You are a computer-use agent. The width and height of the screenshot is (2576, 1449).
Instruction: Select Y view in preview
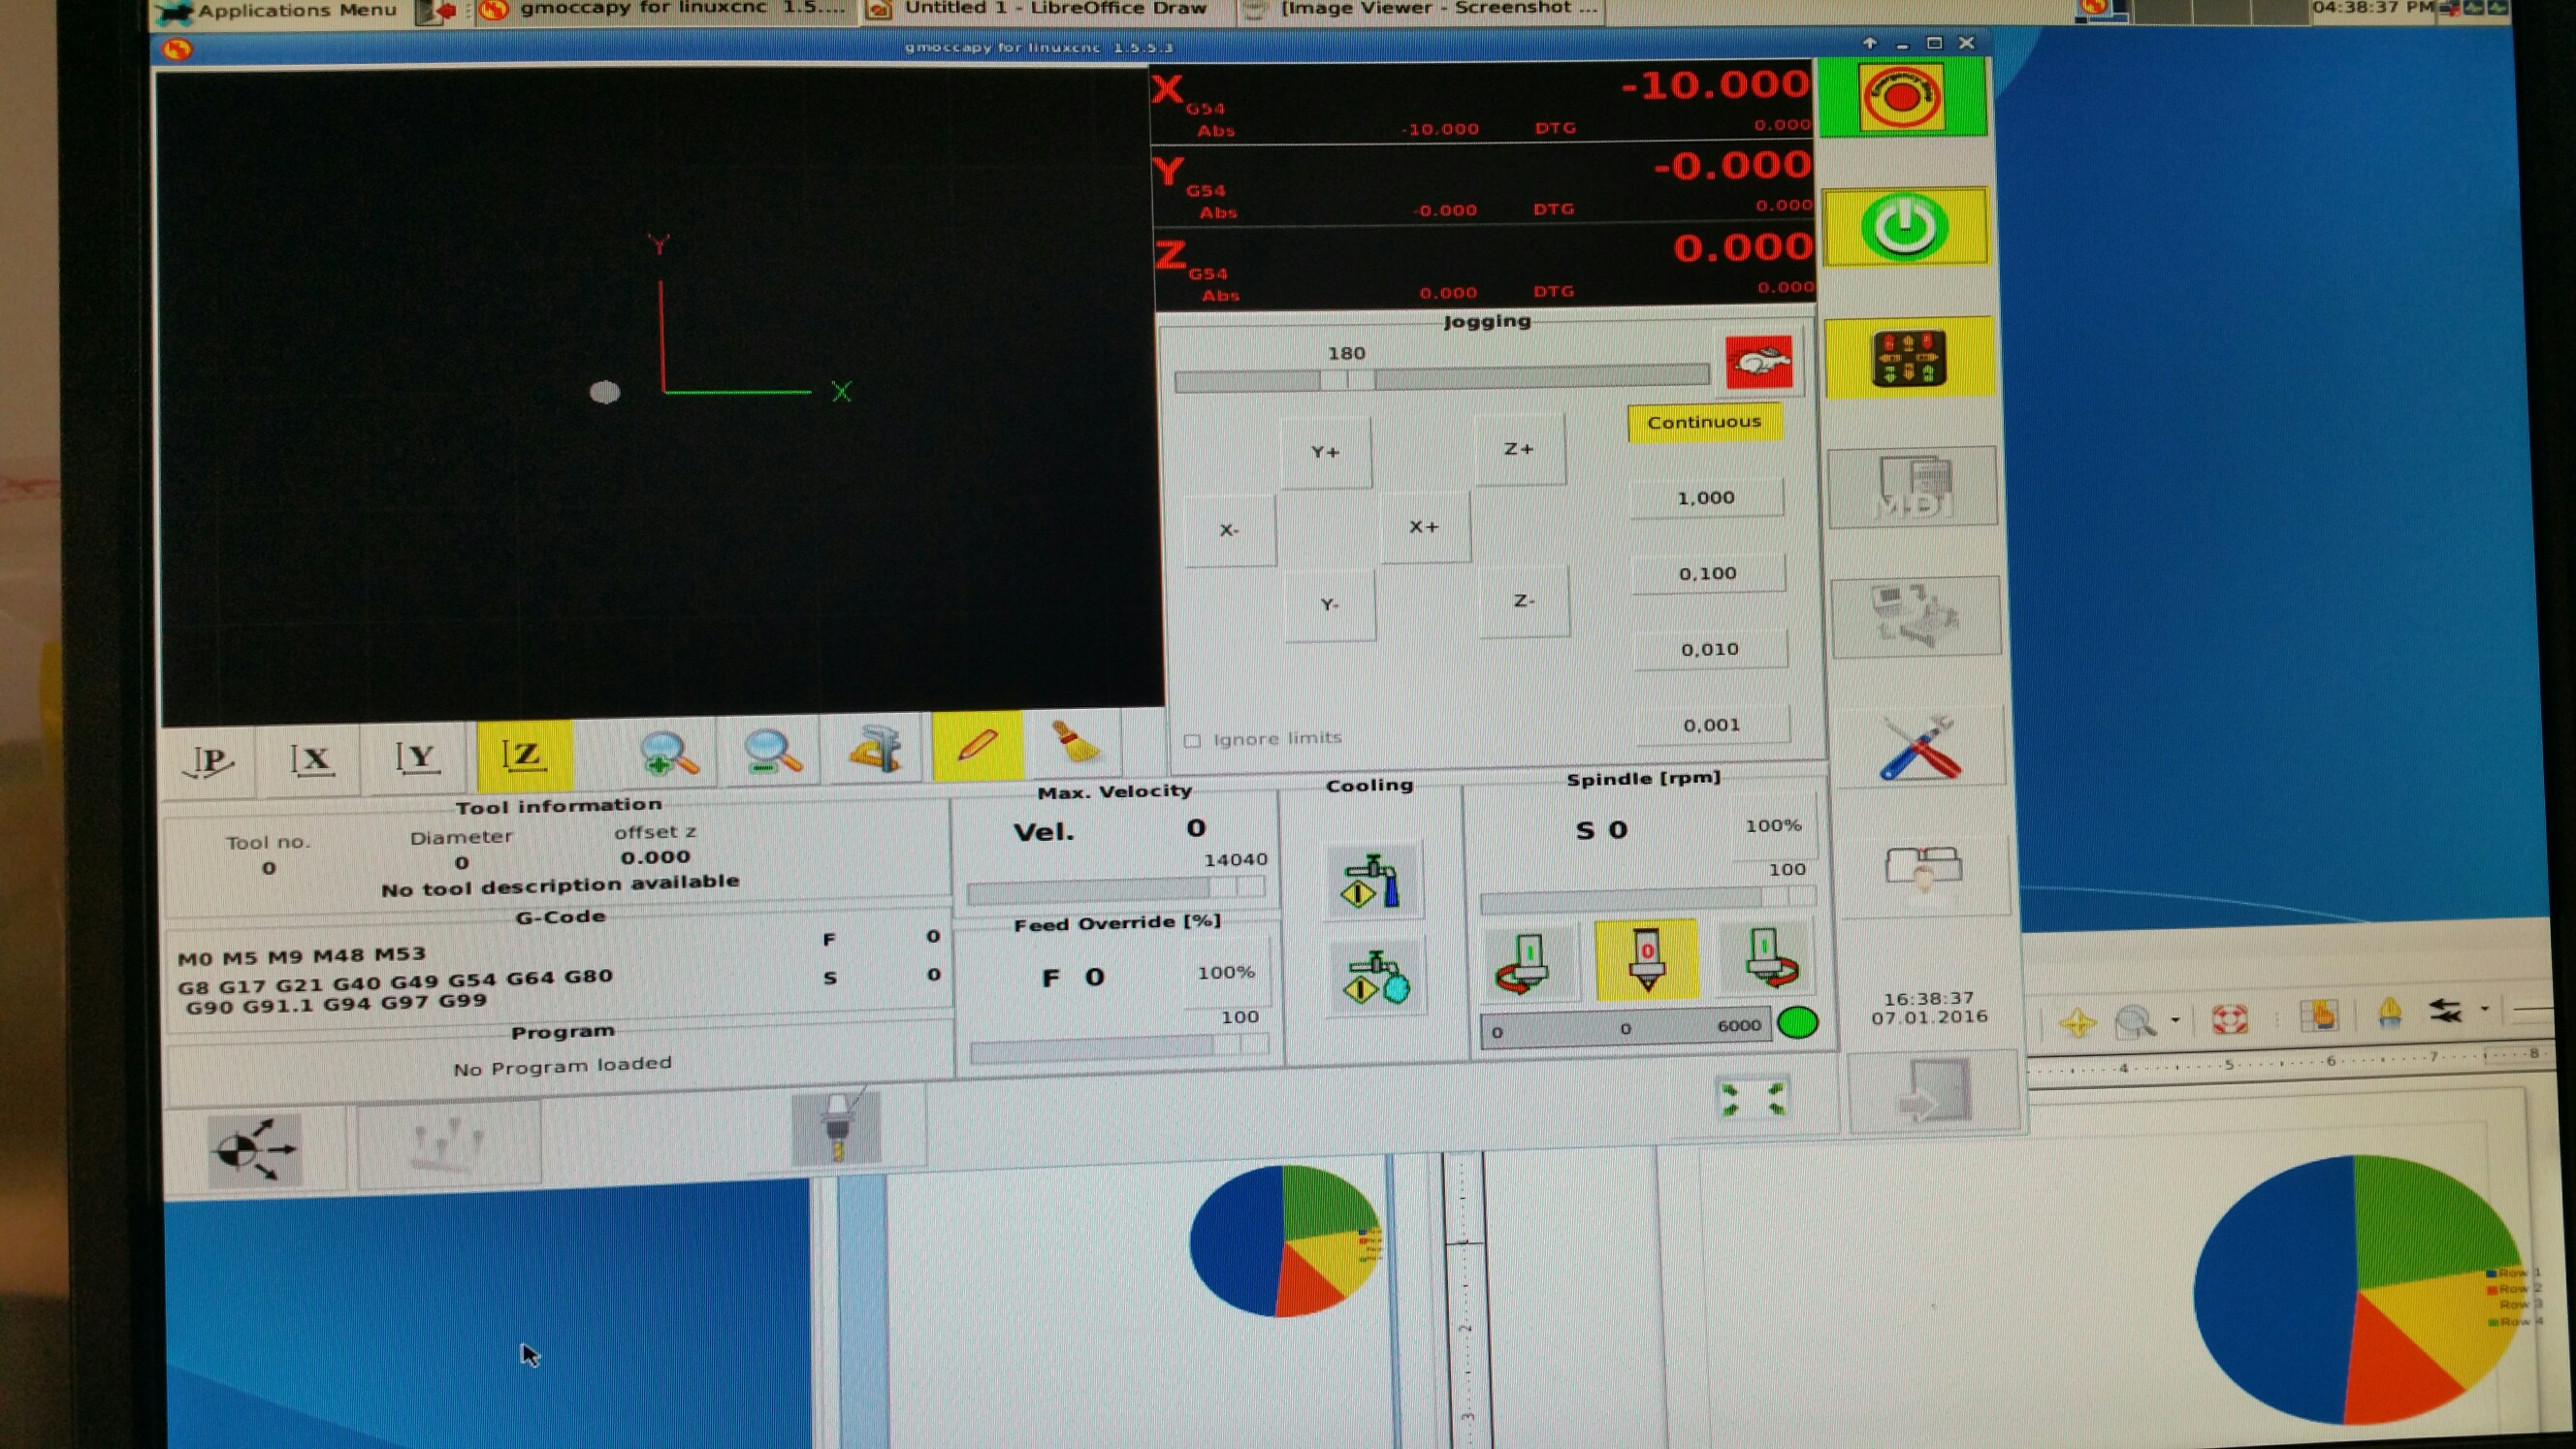417,757
